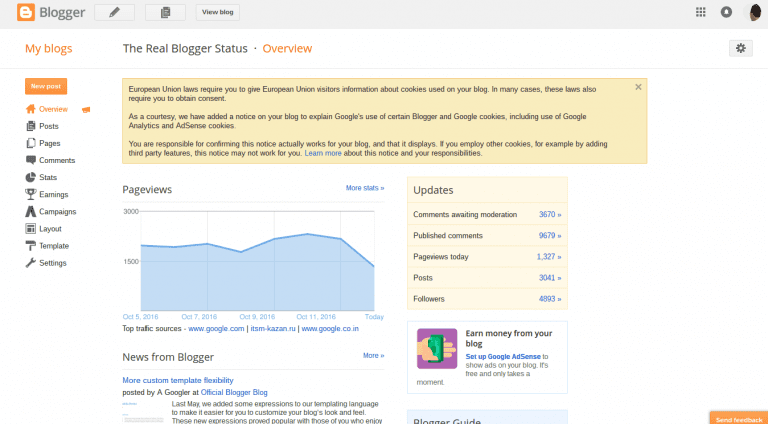
Task: Open More stats link
Action: click(364, 188)
